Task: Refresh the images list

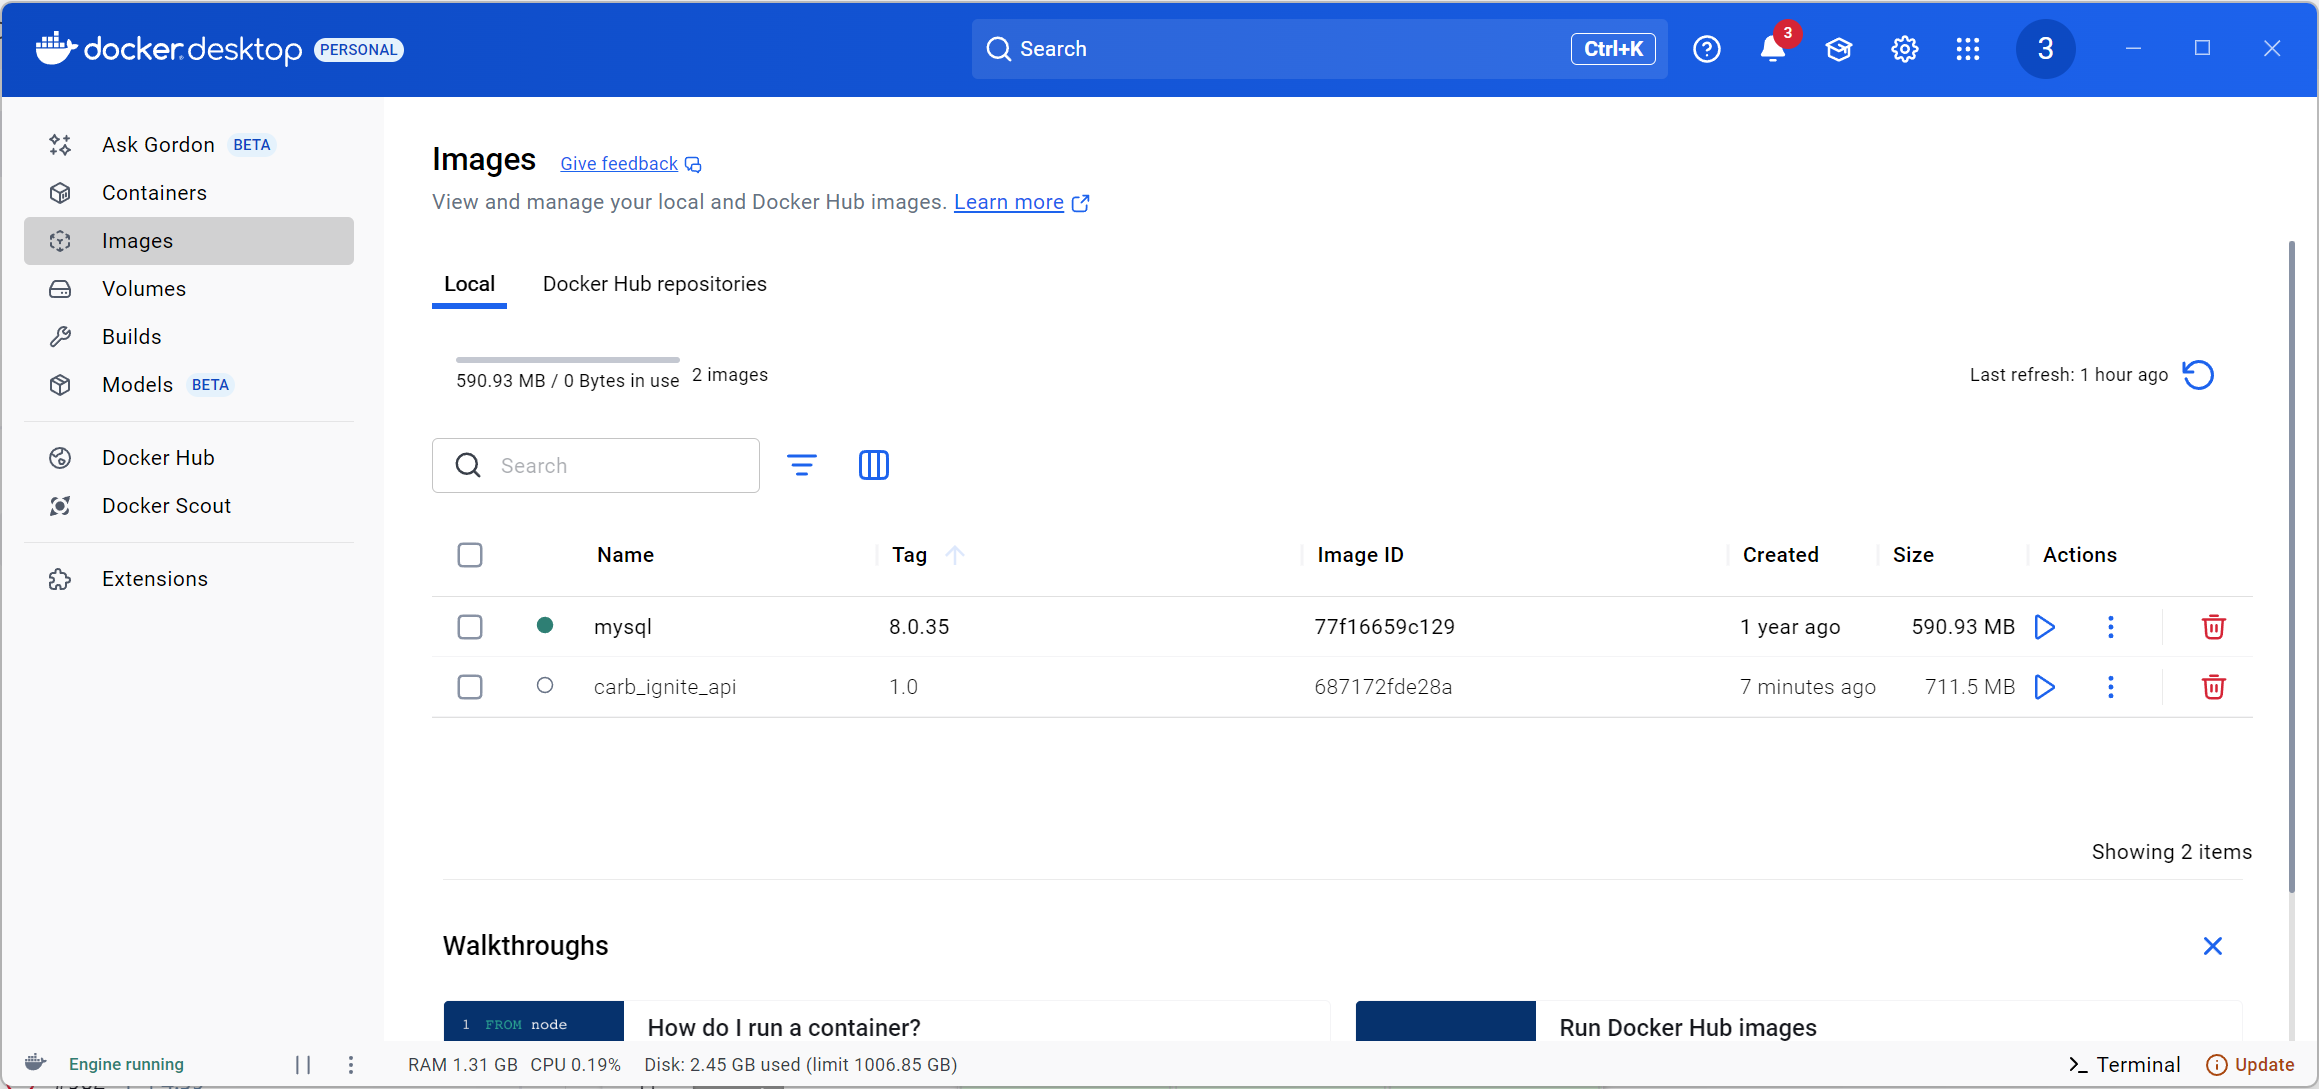Action: pos(2198,375)
